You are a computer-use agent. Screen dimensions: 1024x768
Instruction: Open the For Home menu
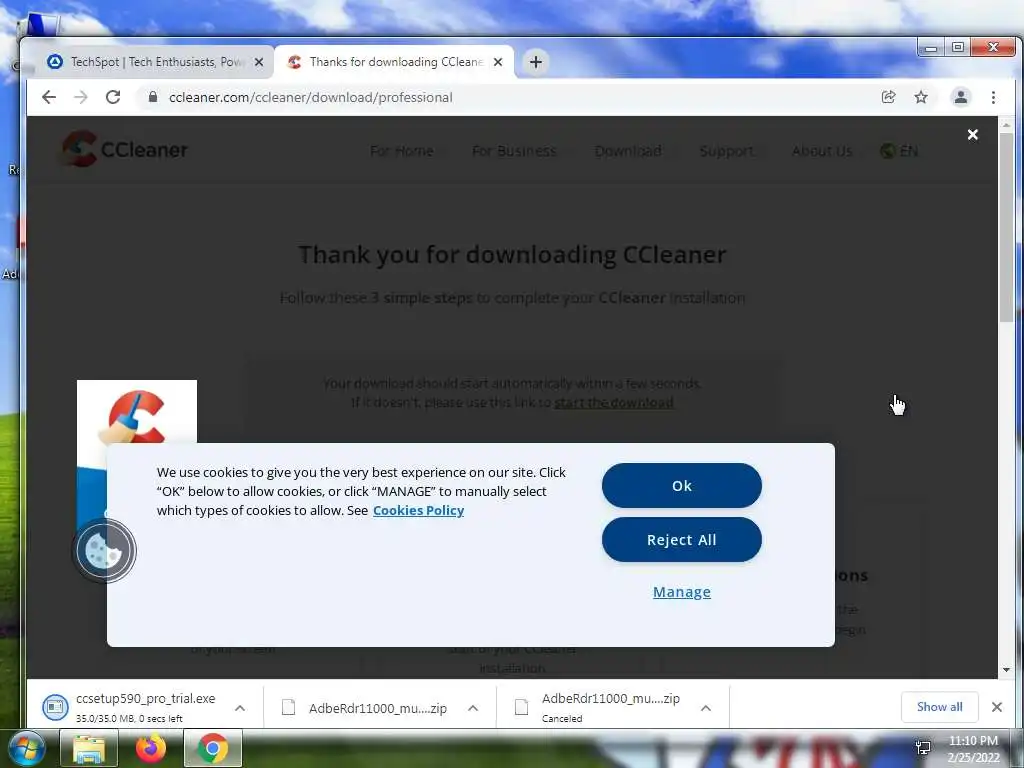point(402,152)
